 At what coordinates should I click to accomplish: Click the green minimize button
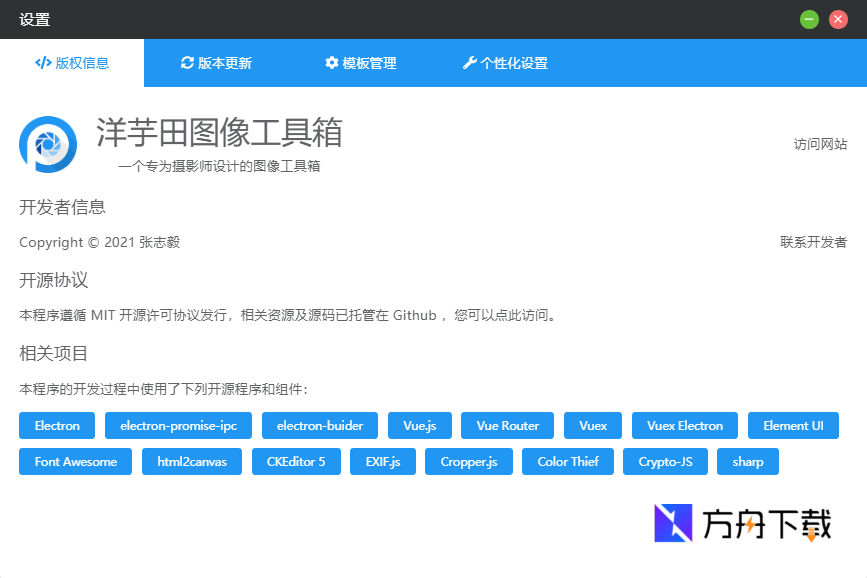(x=808, y=19)
